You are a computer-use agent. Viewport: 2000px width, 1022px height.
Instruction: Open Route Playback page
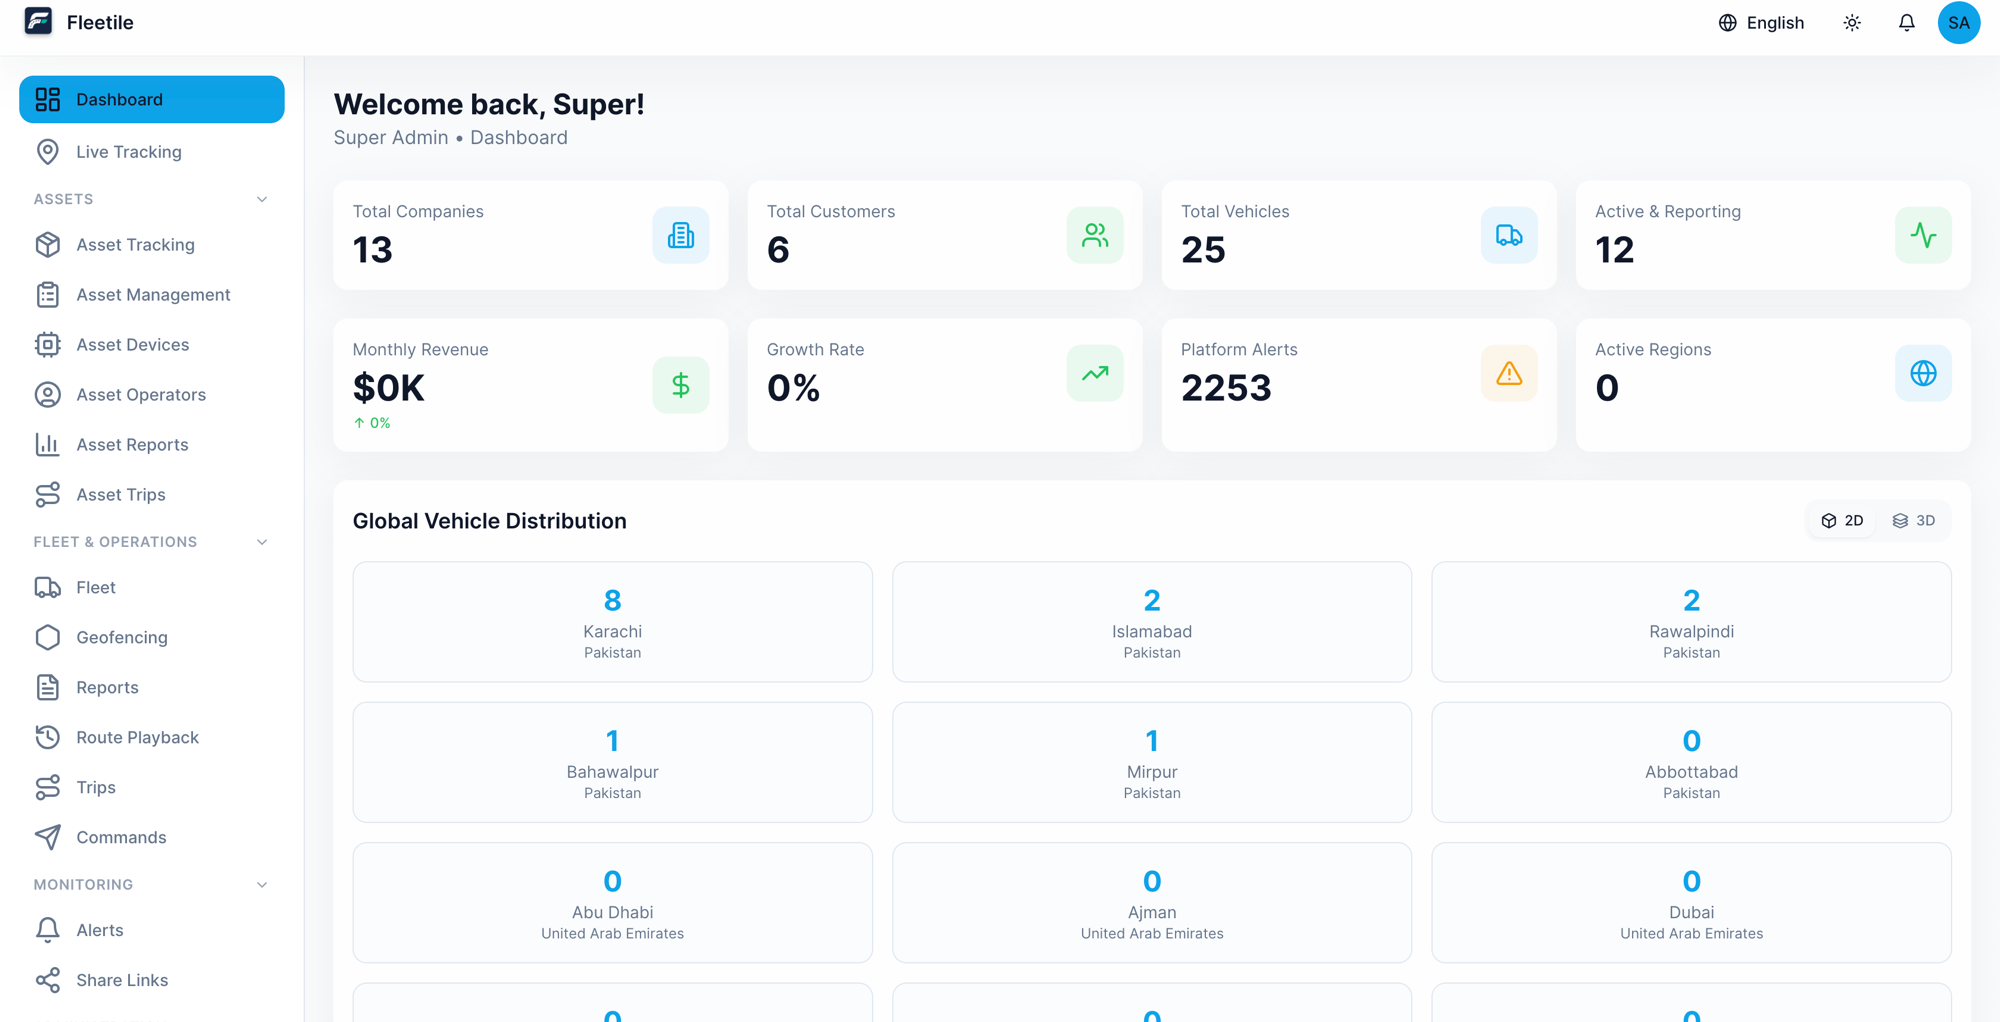[x=152, y=737]
